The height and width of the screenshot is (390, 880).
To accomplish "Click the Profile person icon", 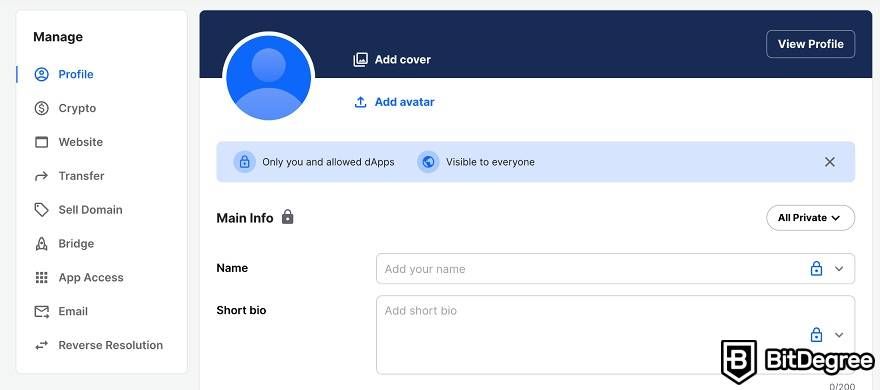I will tap(42, 74).
